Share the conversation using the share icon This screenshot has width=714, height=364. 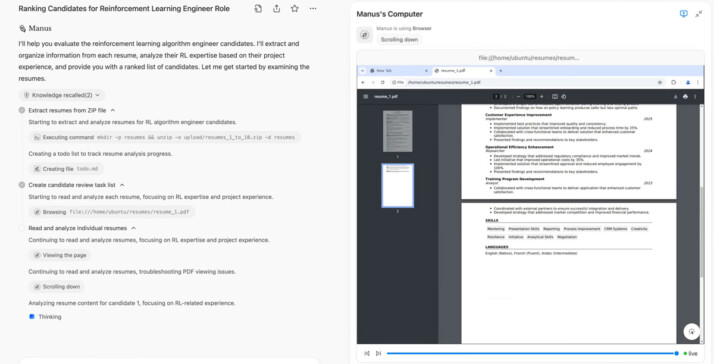click(x=276, y=9)
